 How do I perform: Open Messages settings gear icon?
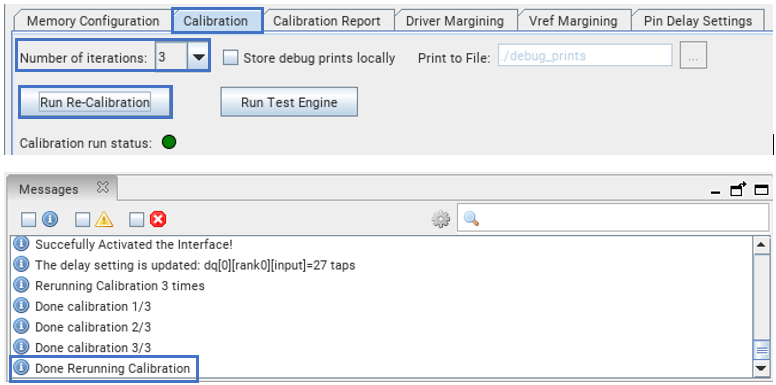tap(440, 219)
